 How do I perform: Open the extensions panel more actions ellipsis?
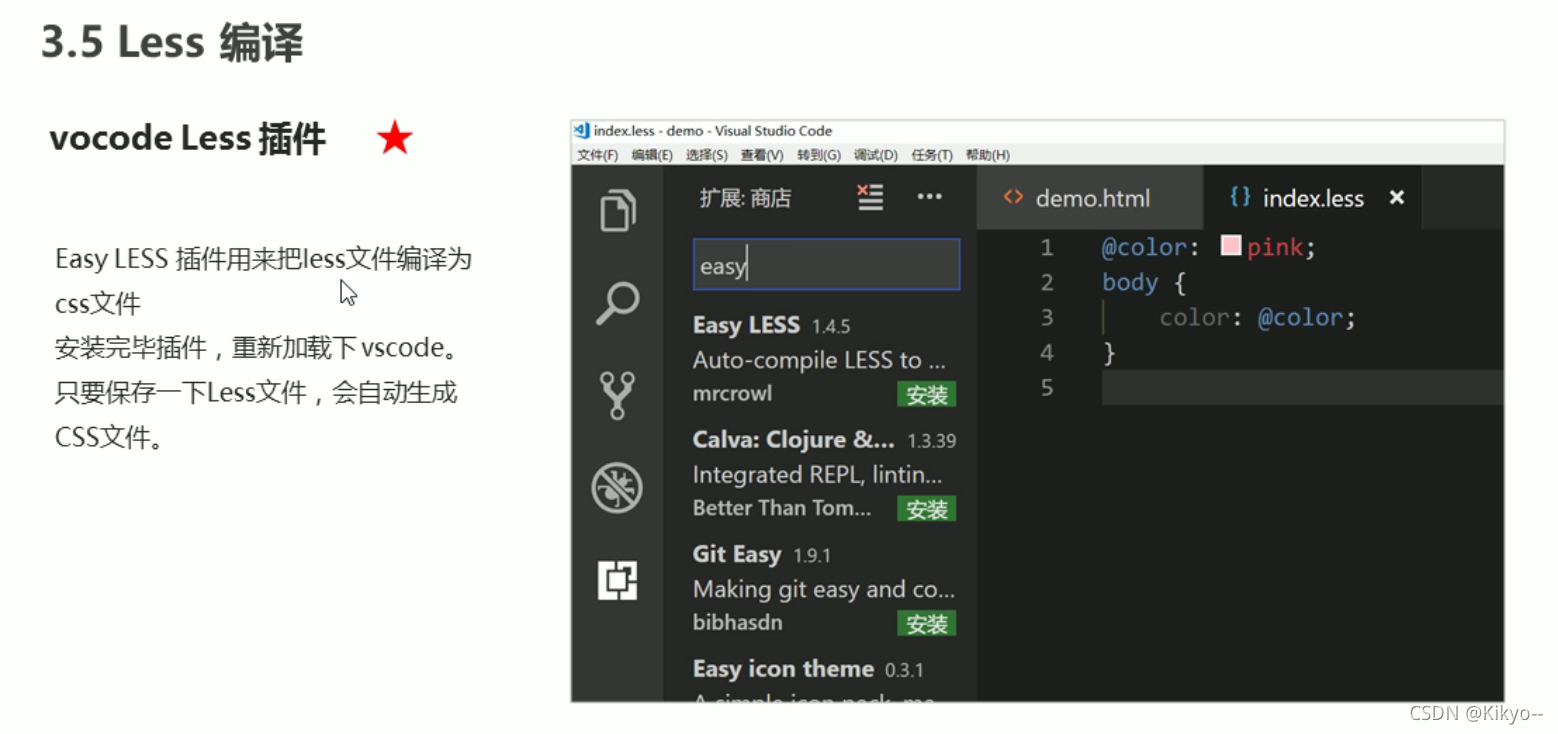click(930, 197)
